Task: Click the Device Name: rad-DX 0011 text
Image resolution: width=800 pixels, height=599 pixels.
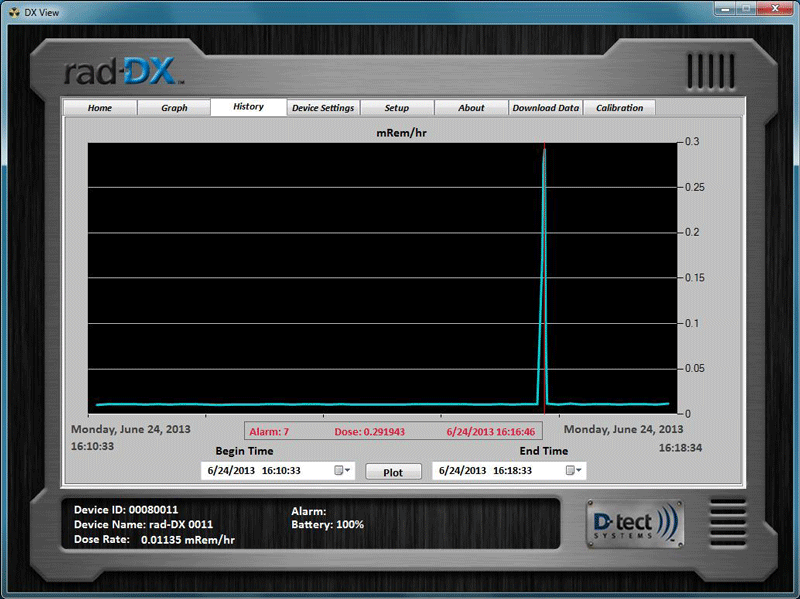Action: point(143,525)
